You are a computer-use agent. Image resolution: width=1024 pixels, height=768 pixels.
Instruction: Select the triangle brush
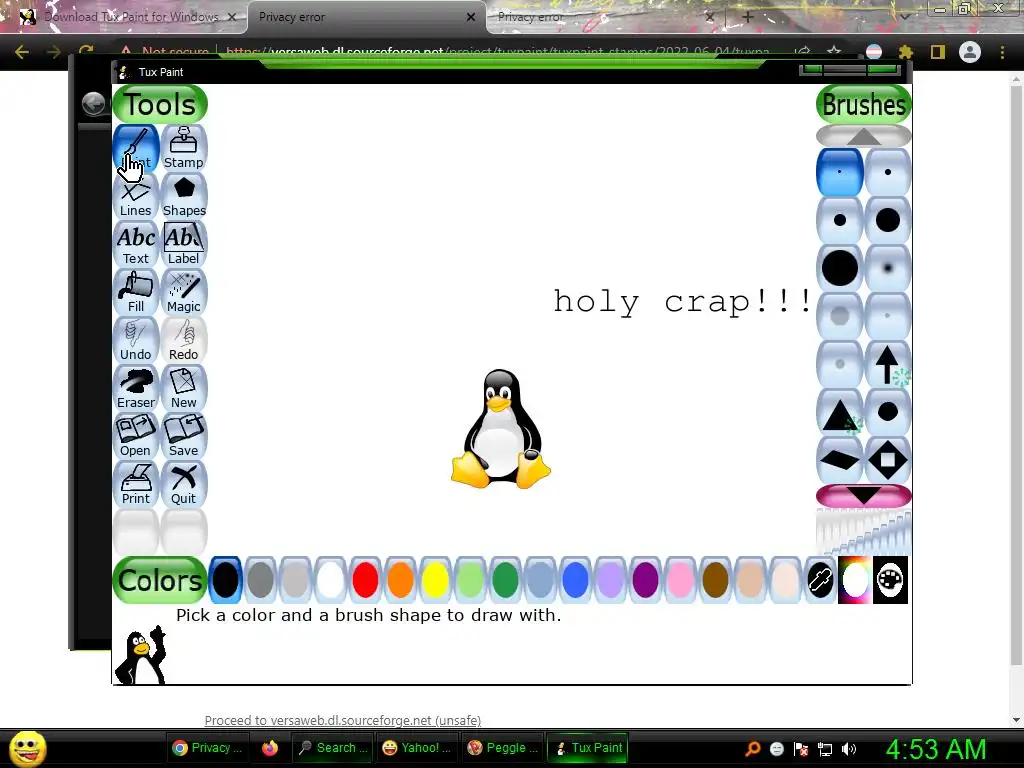tap(840, 412)
